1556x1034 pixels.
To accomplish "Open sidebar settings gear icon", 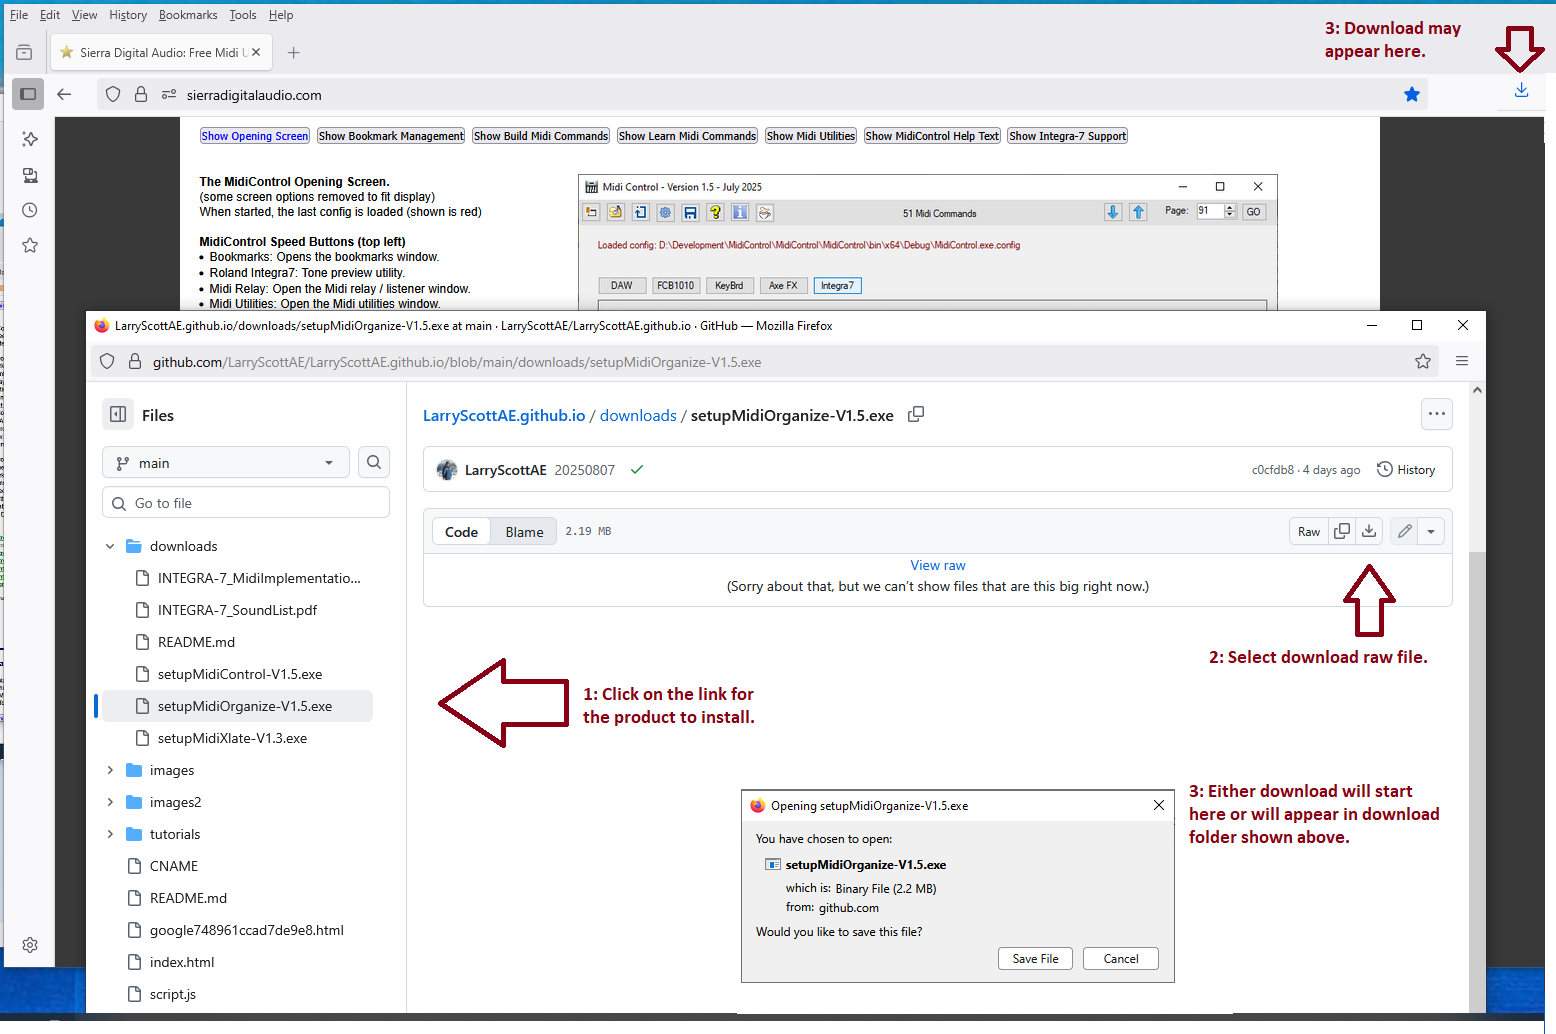I will (30, 945).
